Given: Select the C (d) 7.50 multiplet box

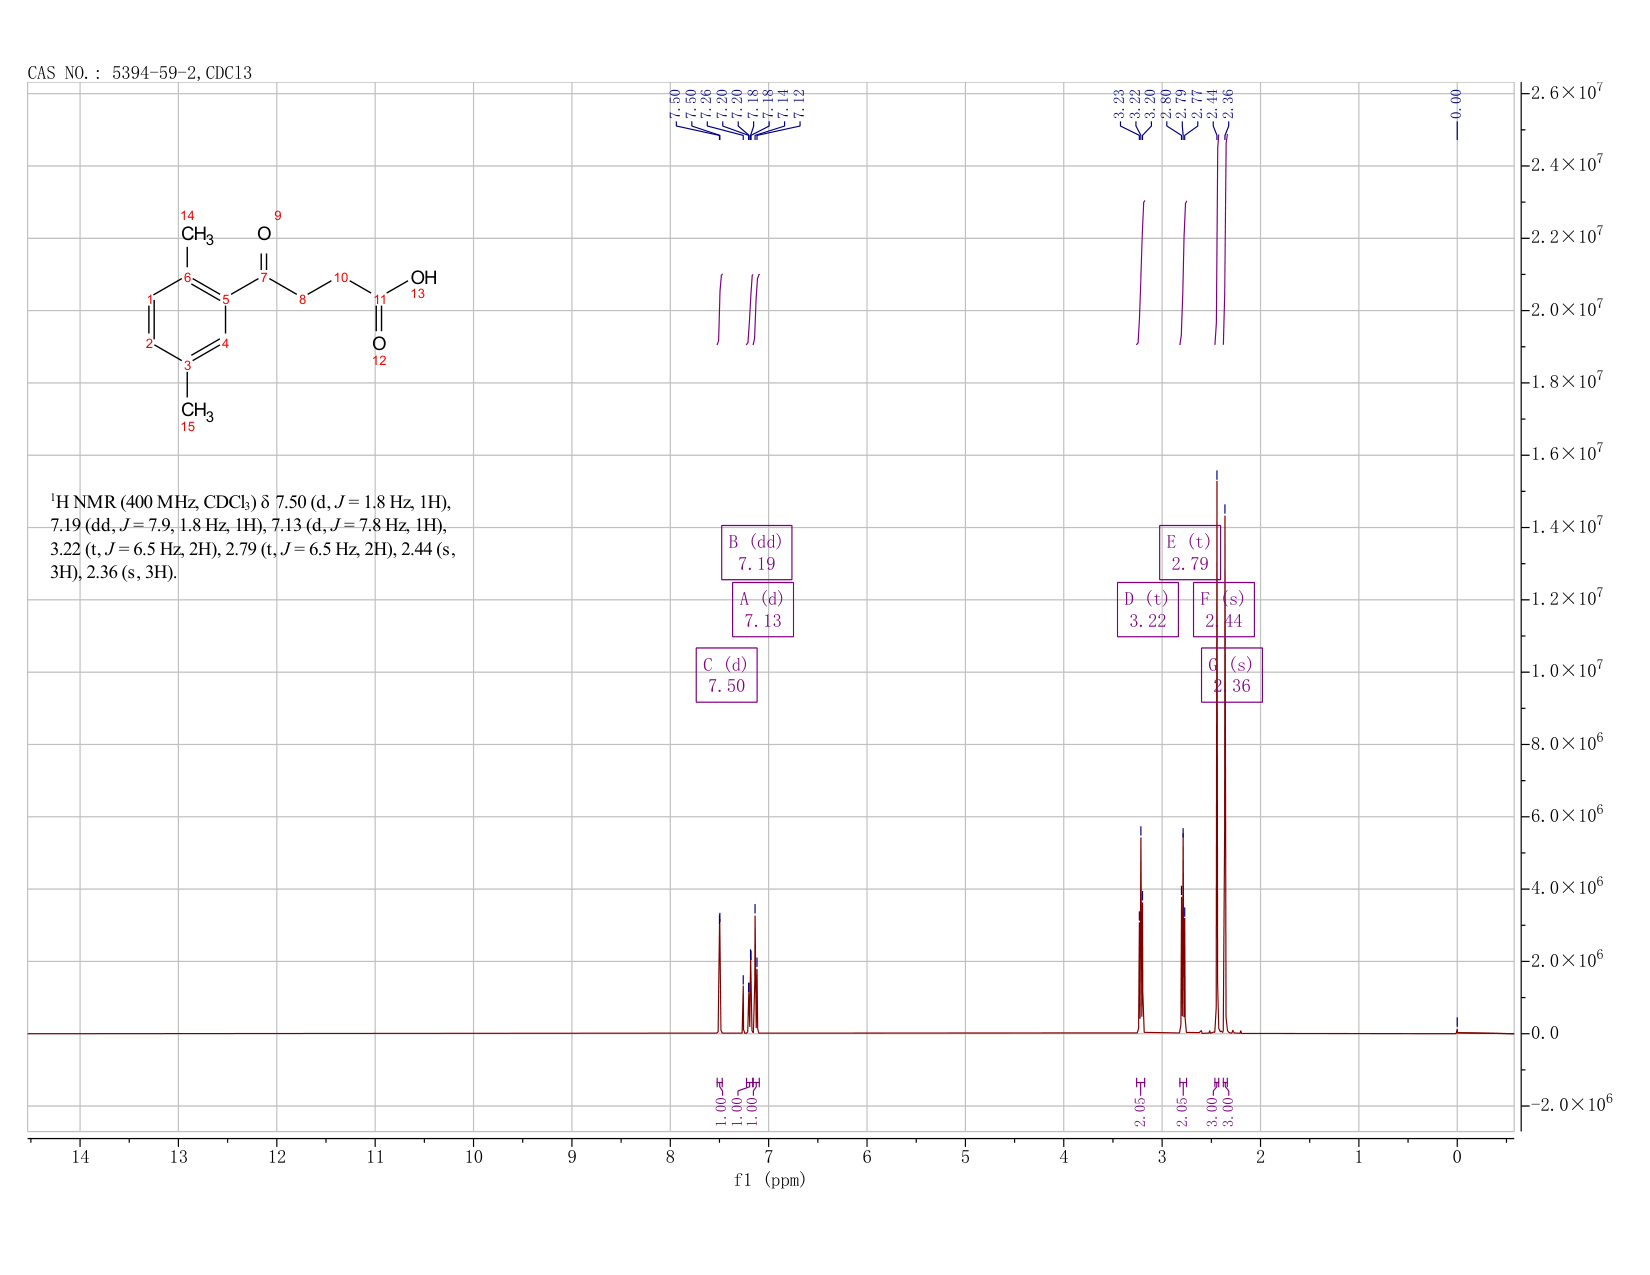Looking at the screenshot, I should click(x=726, y=675).
